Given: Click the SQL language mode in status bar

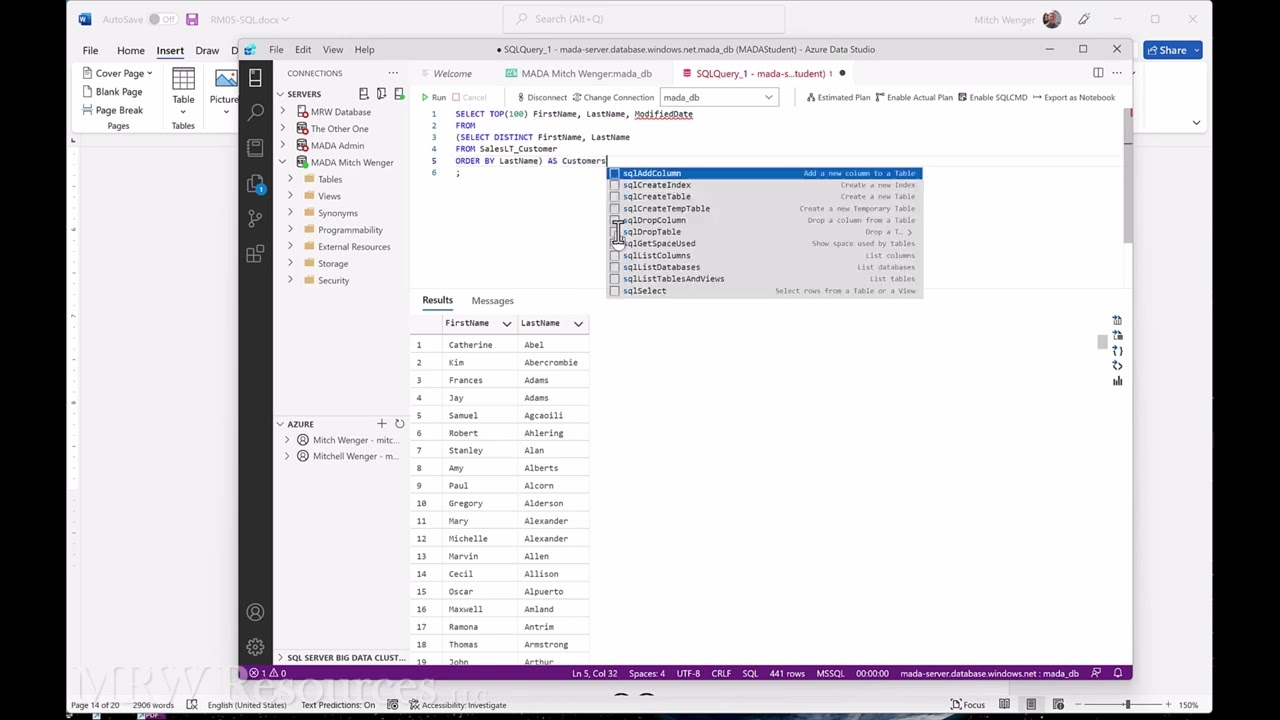Looking at the screenshot, I should click(x=750, y=673).
